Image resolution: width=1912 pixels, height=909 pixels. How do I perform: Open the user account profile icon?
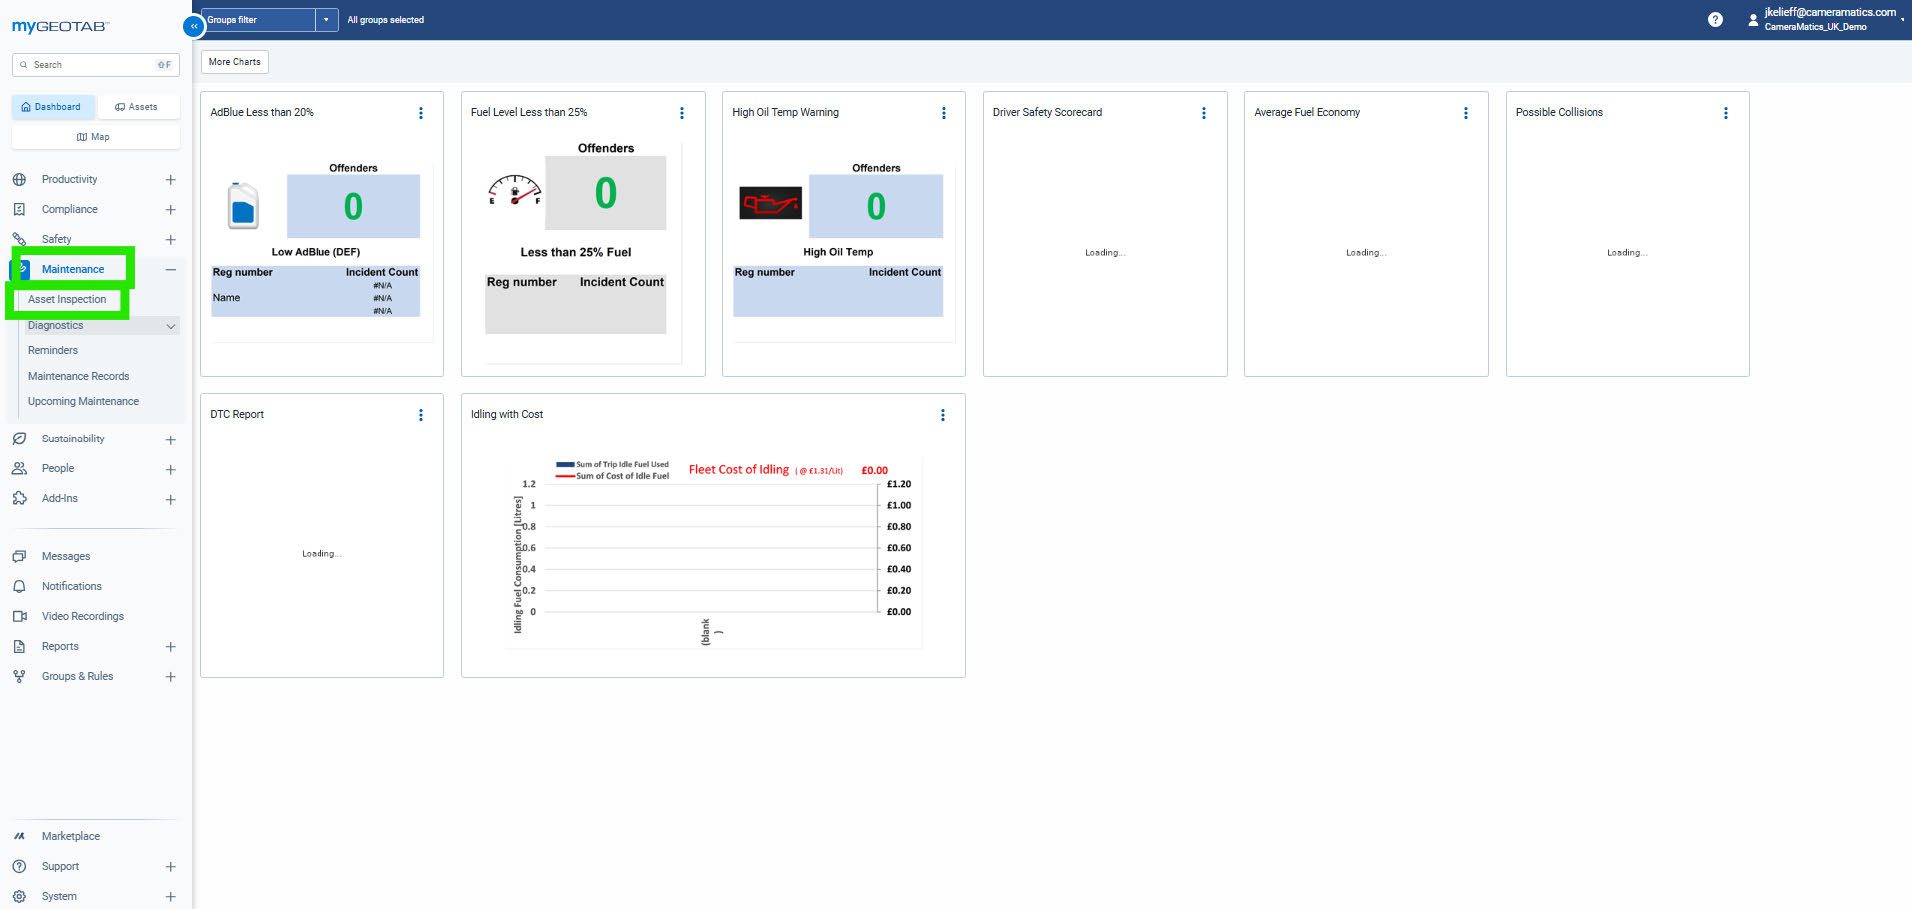point(1752,20)
